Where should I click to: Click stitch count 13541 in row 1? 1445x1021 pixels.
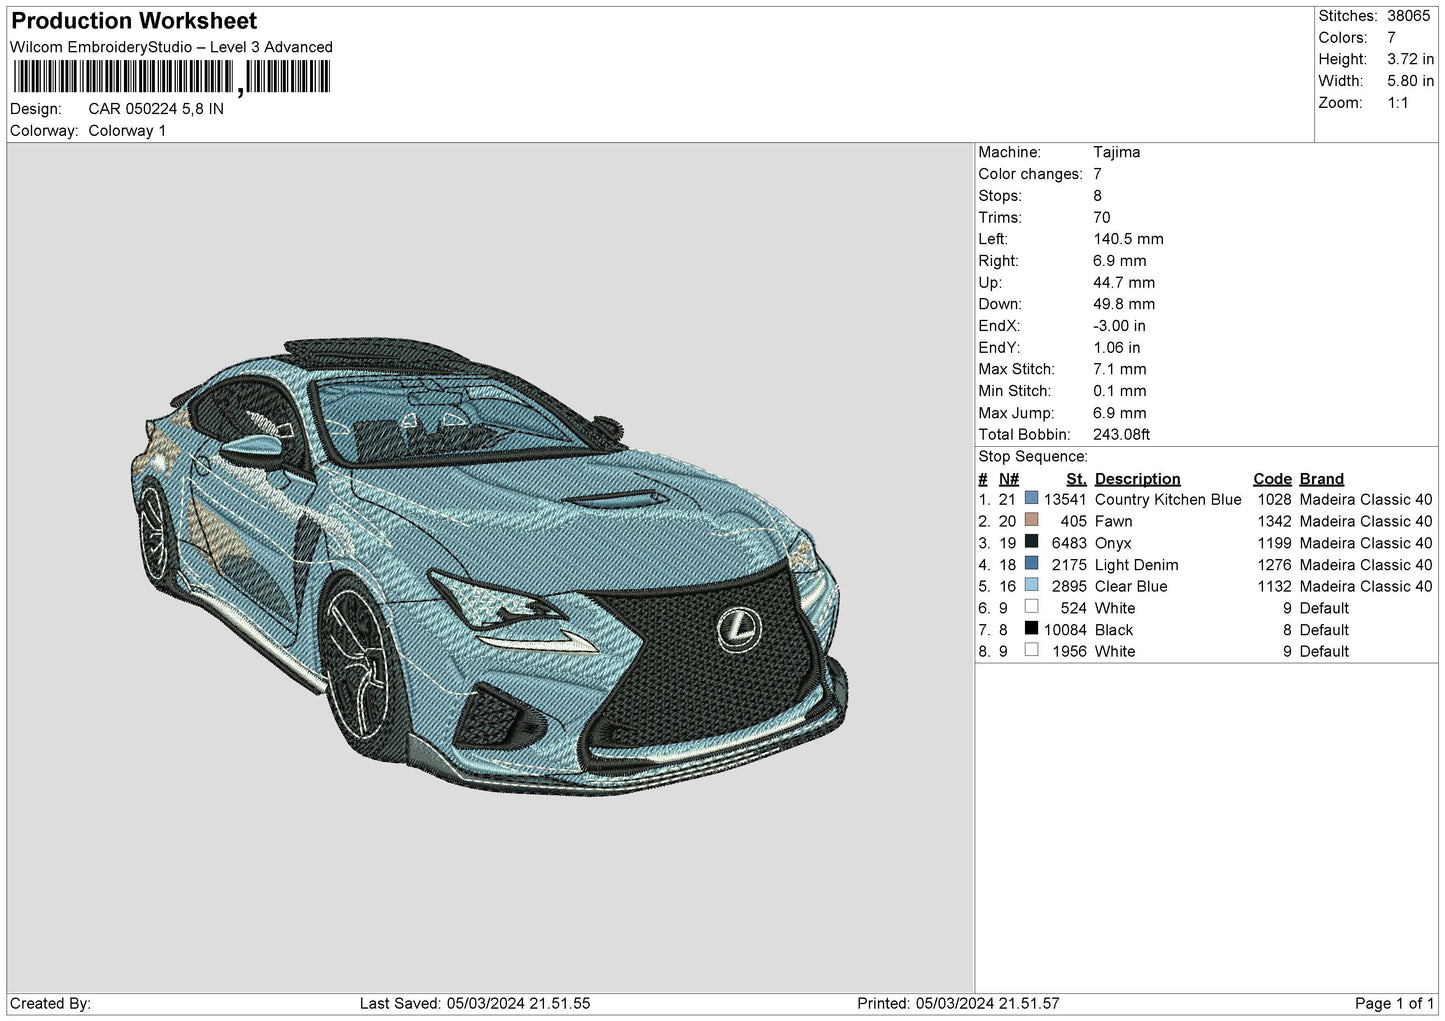click(x=1065, y=500)
